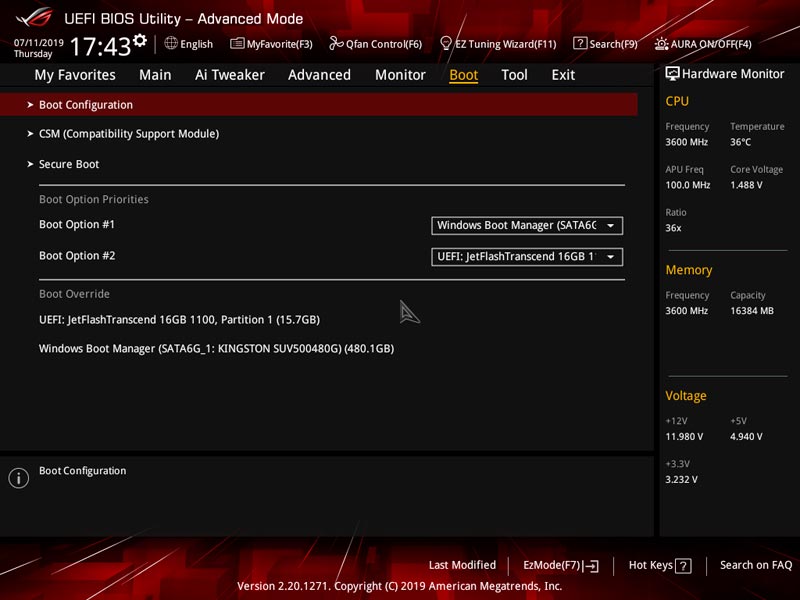Click the Boot Configuration help description
Image resolution: width=800 pixels, height=600 pixels.
83,471
